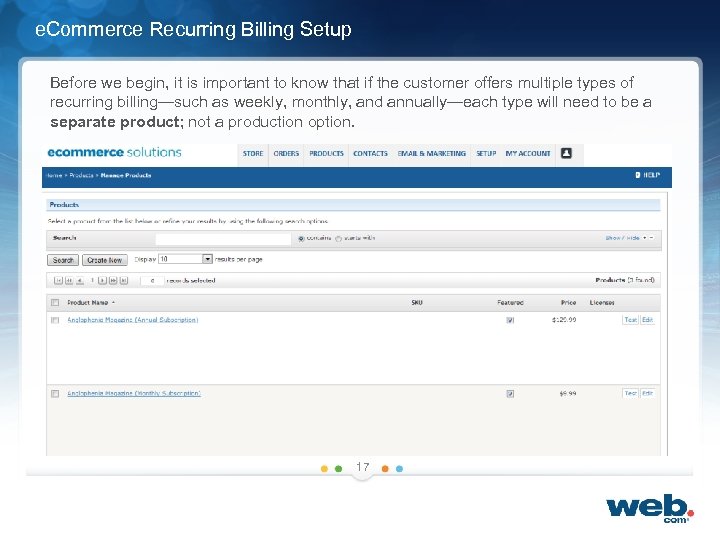
Task: Click Test for Monthly Subscription product
Action: tap(630, 393)
